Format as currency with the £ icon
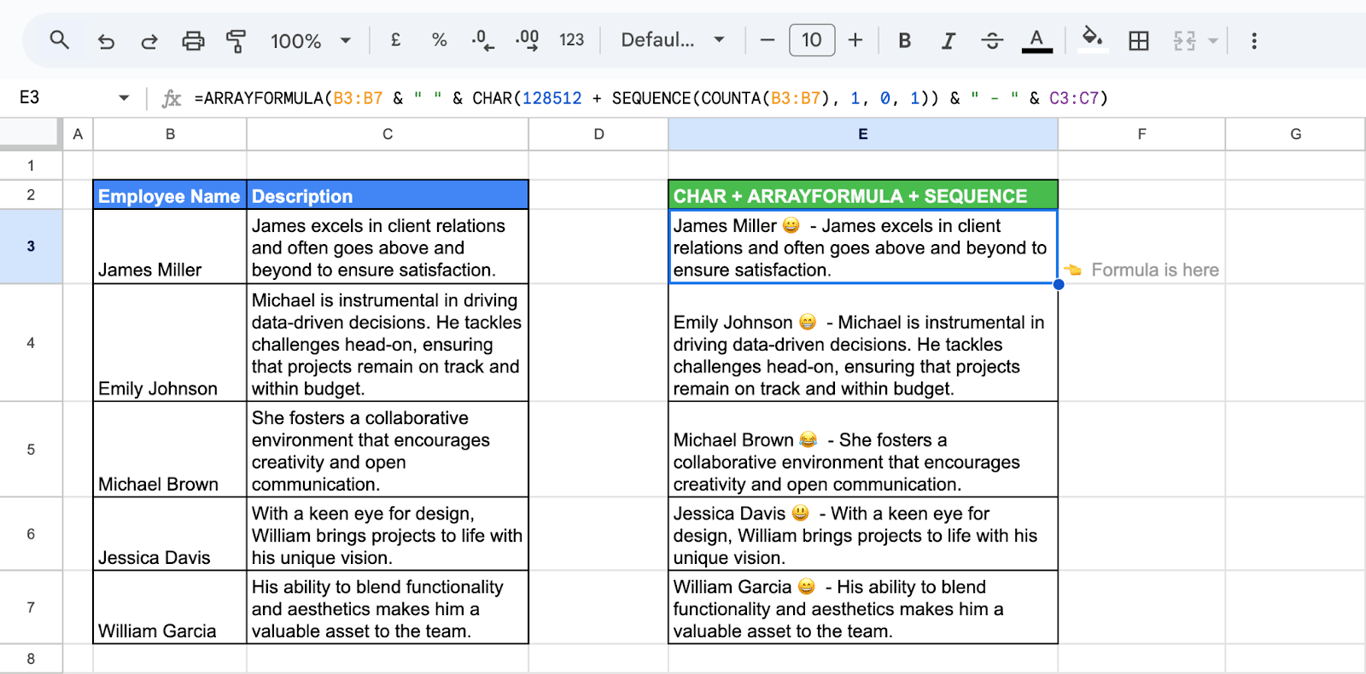Viewport: 1366px width, 674px height. click(x=395, y=40)
